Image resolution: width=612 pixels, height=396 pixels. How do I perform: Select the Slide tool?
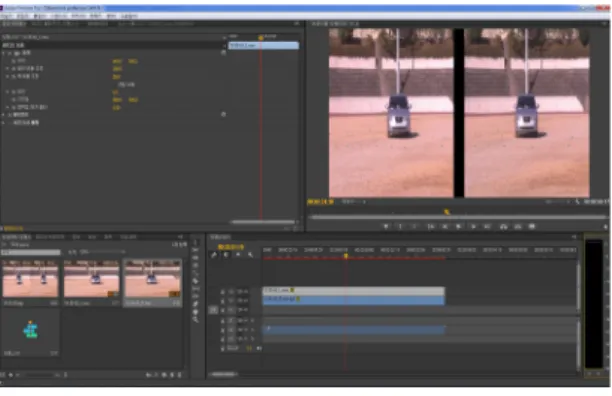196,297
